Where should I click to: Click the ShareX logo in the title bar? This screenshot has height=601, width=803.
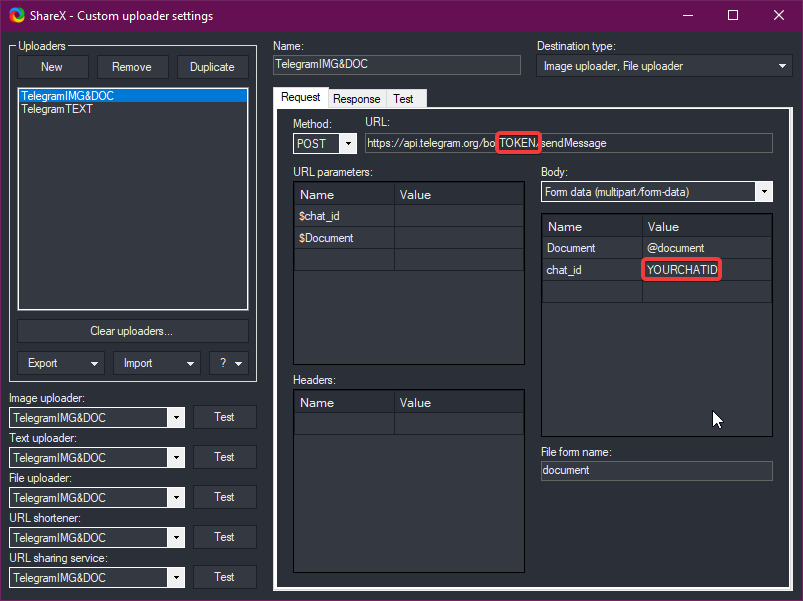16,15
